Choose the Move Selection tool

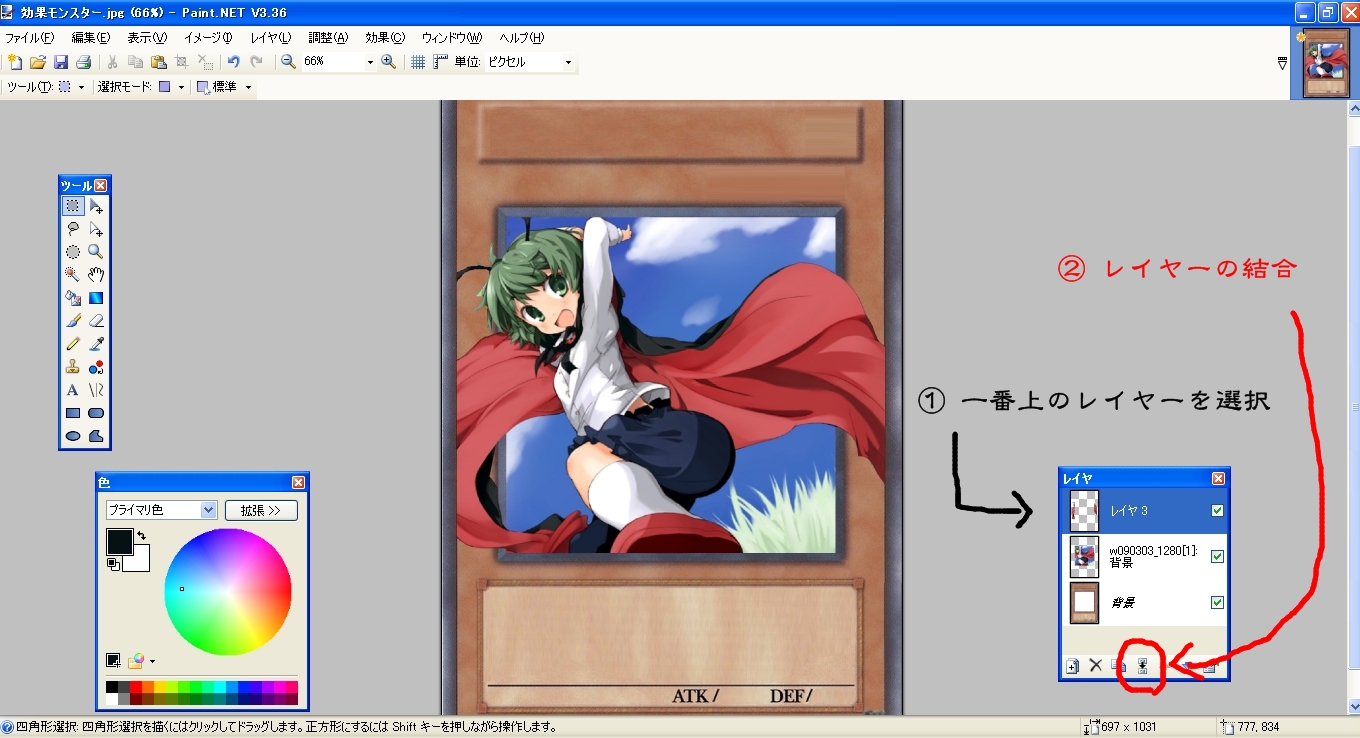(96, 229)
